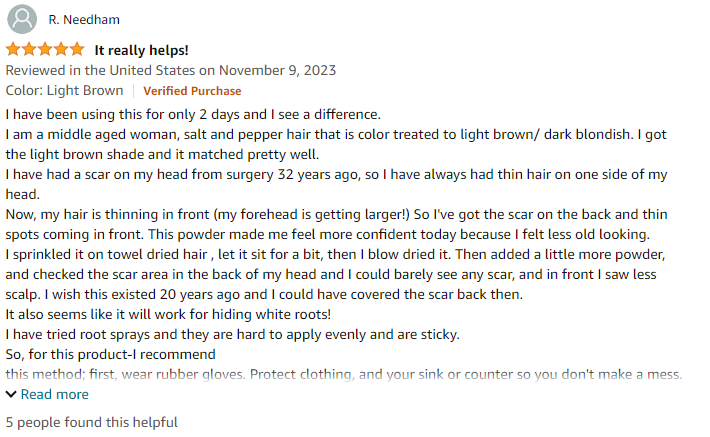The width and height of the screenshot is (710, 437).
Task: Click the Verified Purchase label
Action: tap(192, 91)
